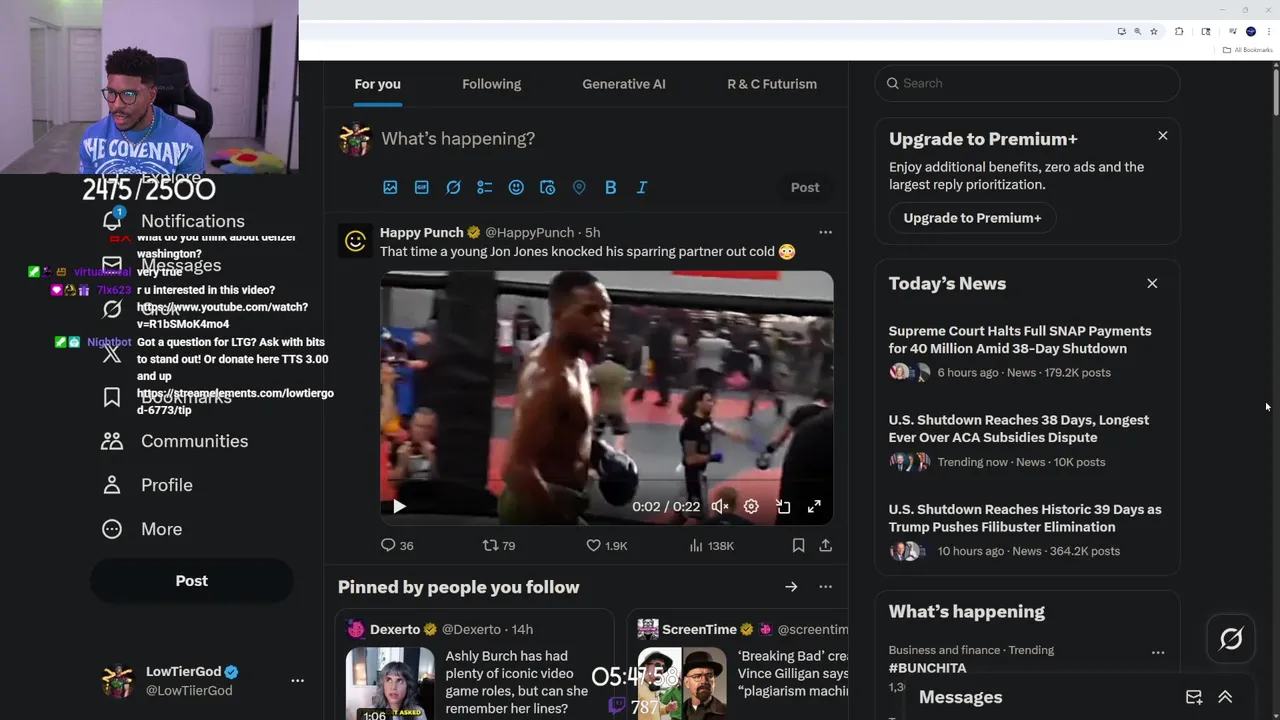1280x720 pixels.
Task: Click the Dexerto account name
Action: [395, 629]
